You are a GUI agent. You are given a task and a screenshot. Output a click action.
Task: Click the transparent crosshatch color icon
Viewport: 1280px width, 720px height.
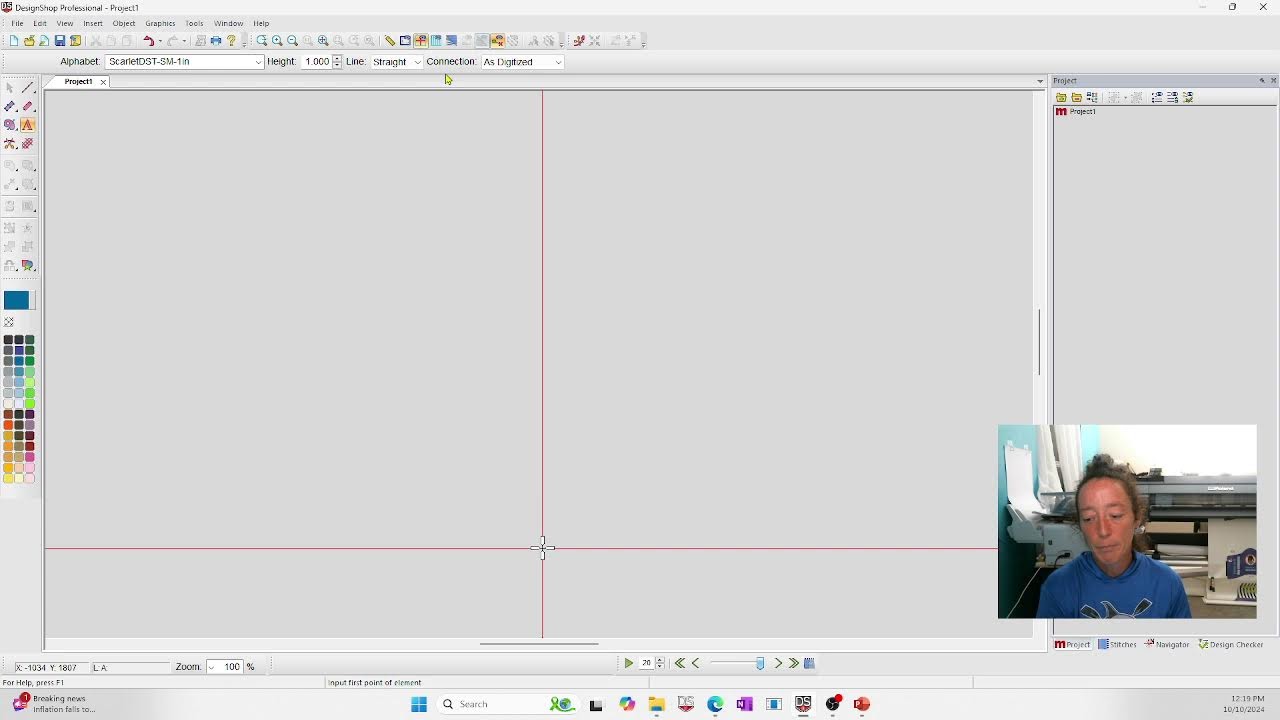(9, 322)
